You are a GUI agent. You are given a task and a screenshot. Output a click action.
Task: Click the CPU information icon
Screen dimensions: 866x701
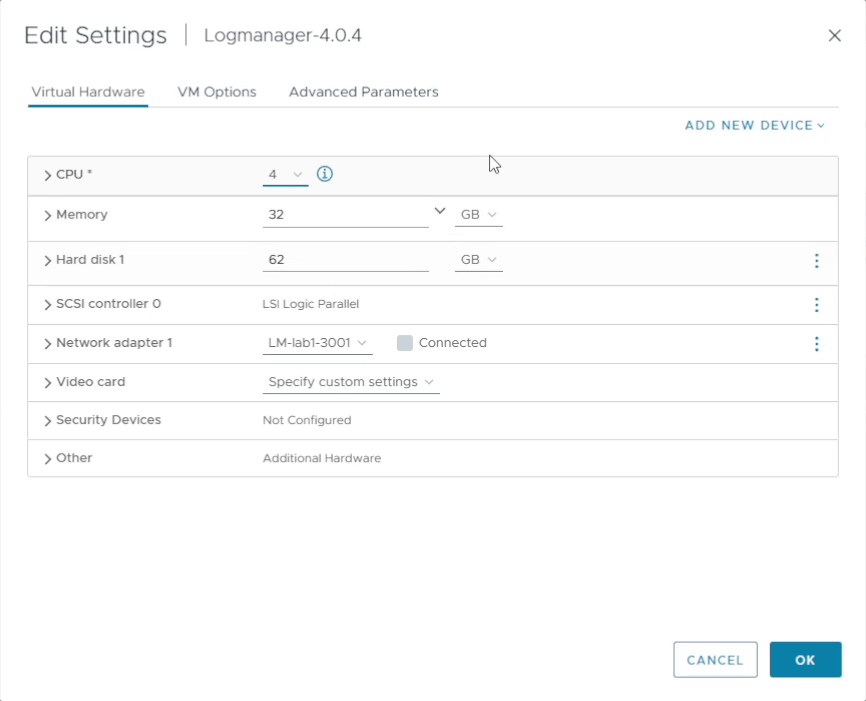(323, 173)
